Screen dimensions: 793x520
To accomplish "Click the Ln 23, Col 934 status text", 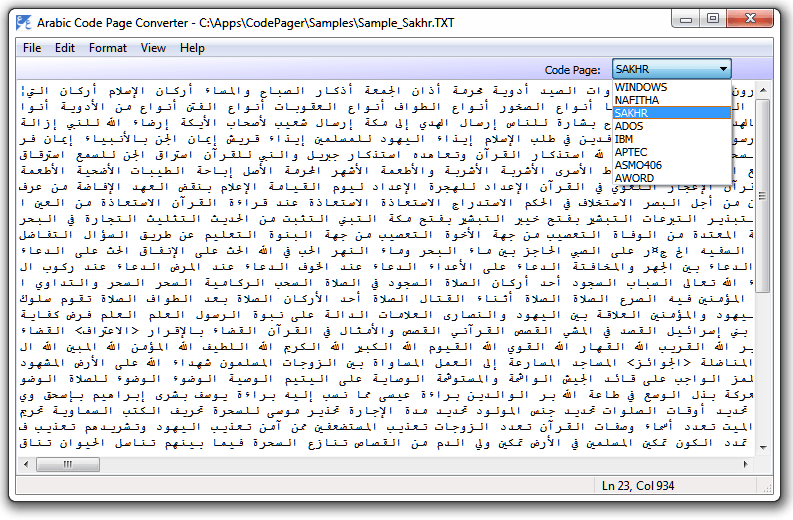I will tap(638, 486).
